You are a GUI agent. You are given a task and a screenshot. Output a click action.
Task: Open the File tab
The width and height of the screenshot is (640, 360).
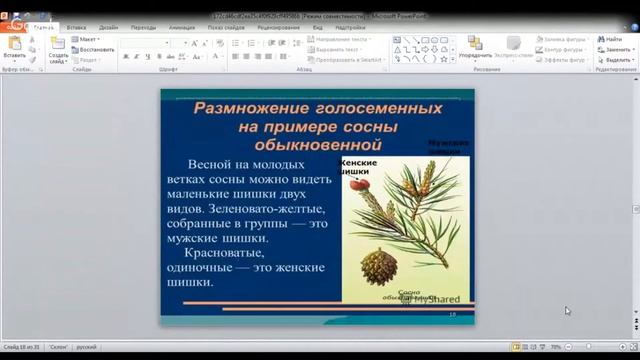(x=13, y=27)
